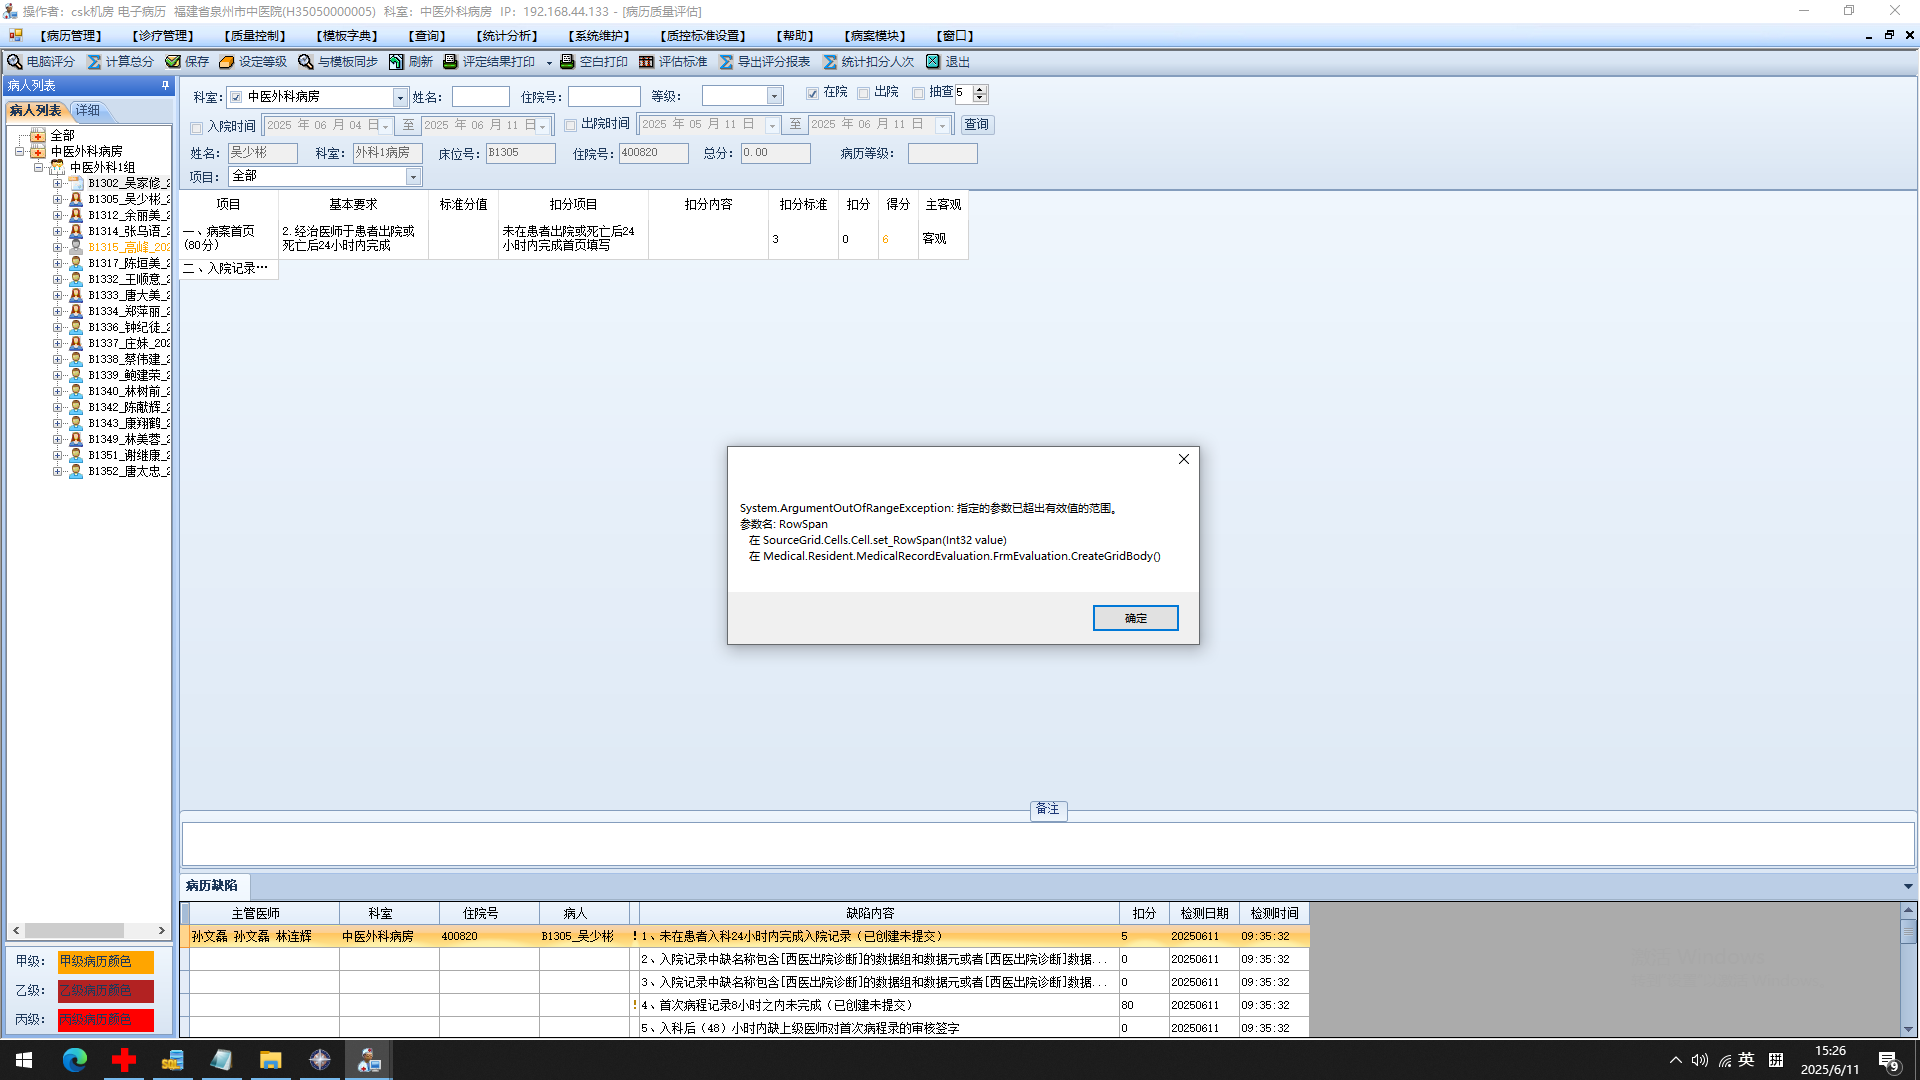Enable the 出院 checkbox
This screenshot has height=1080, width=1920.
point(863,94)
